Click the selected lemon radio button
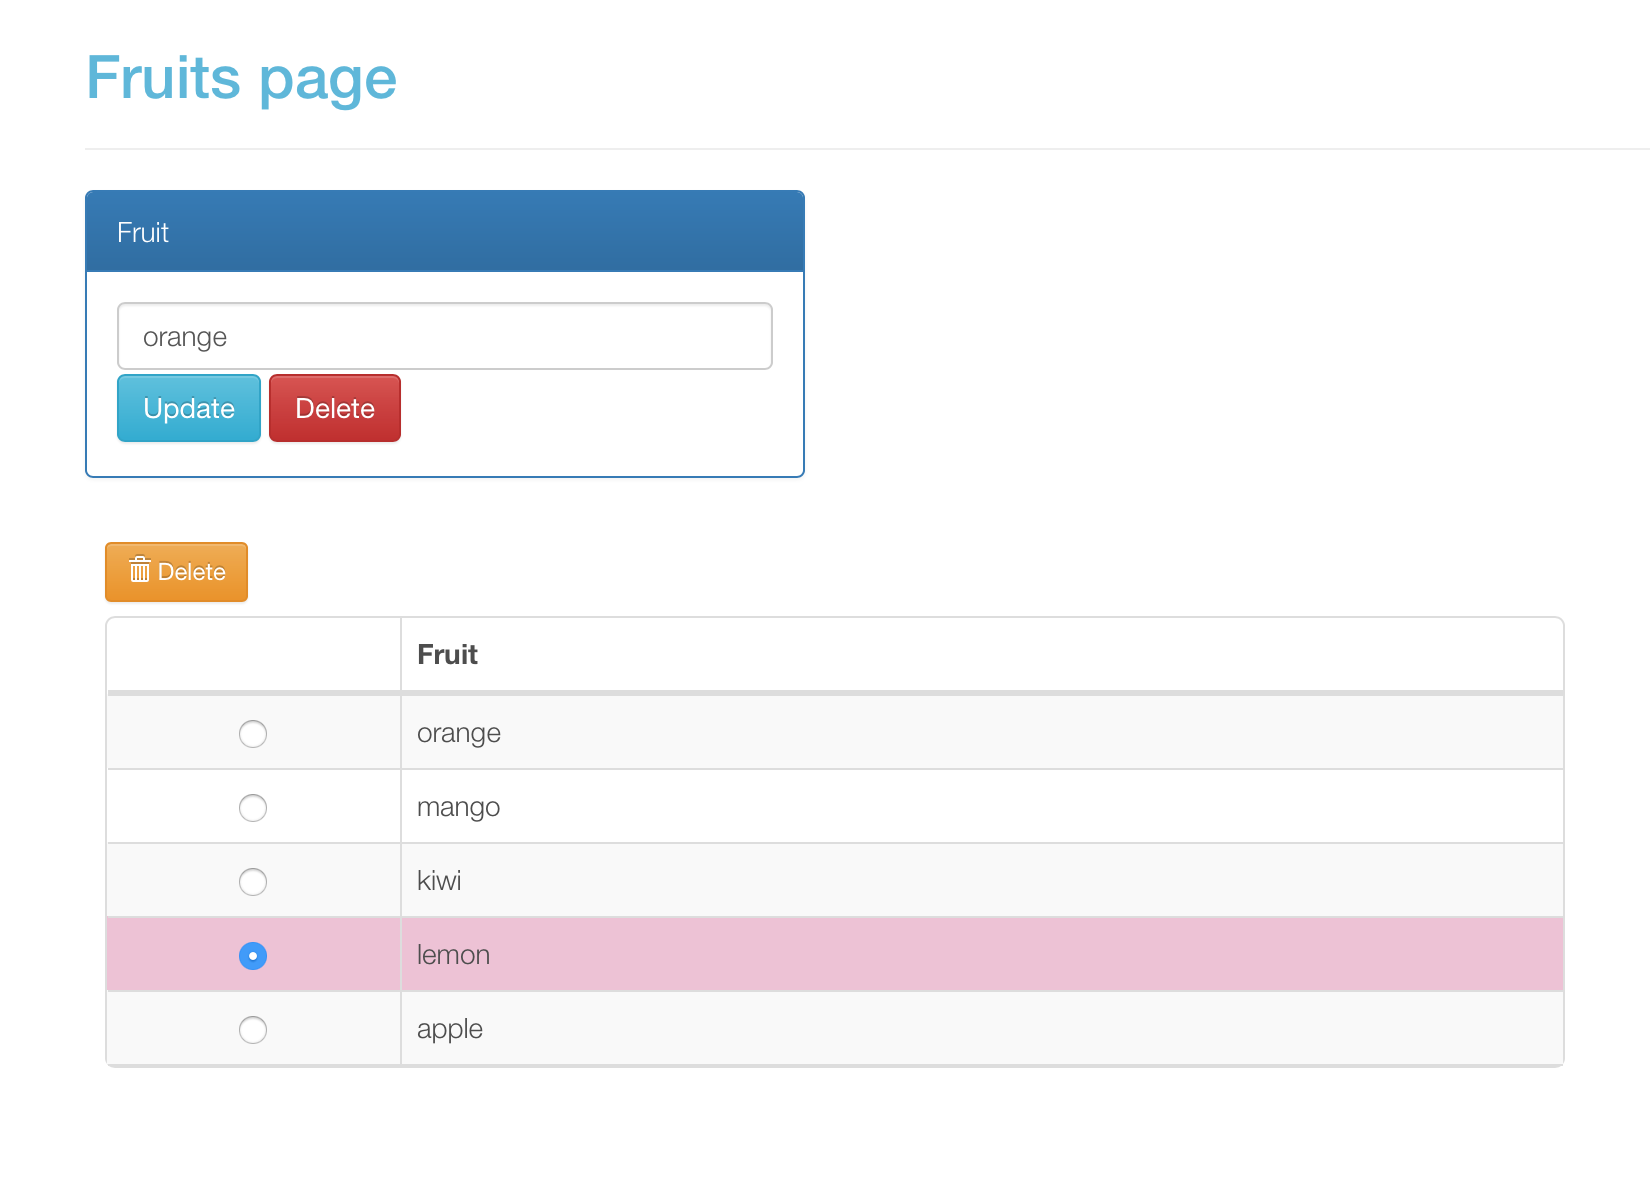The height and width of the screenshot is (1190, 1650). coord(253,955)
